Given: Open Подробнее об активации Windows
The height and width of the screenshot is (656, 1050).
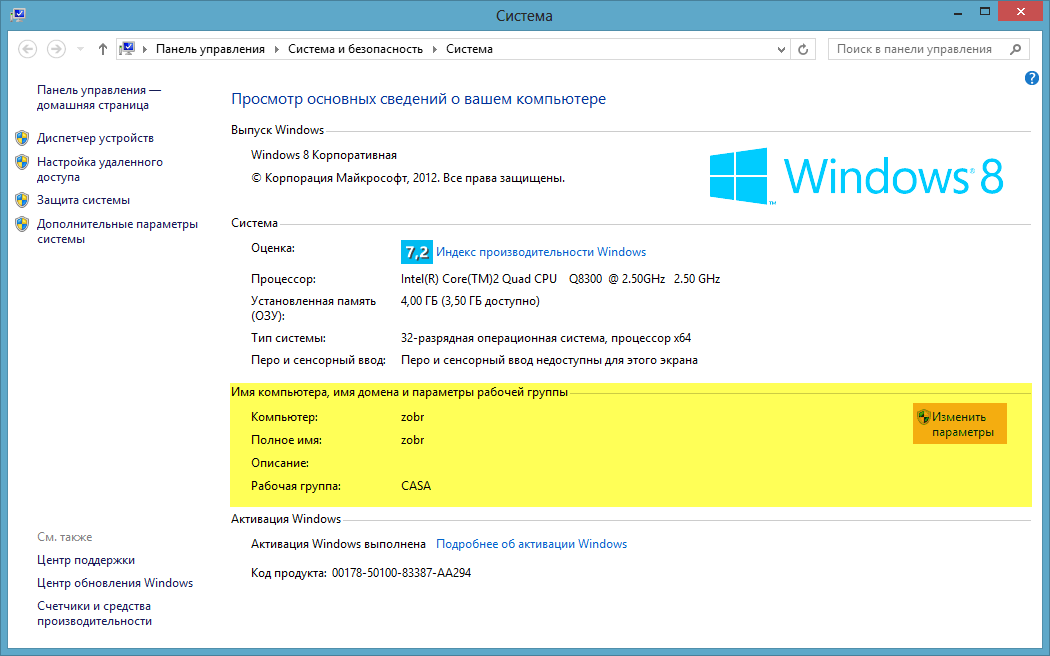Looking at the screenshot, I should coord(532,544).
